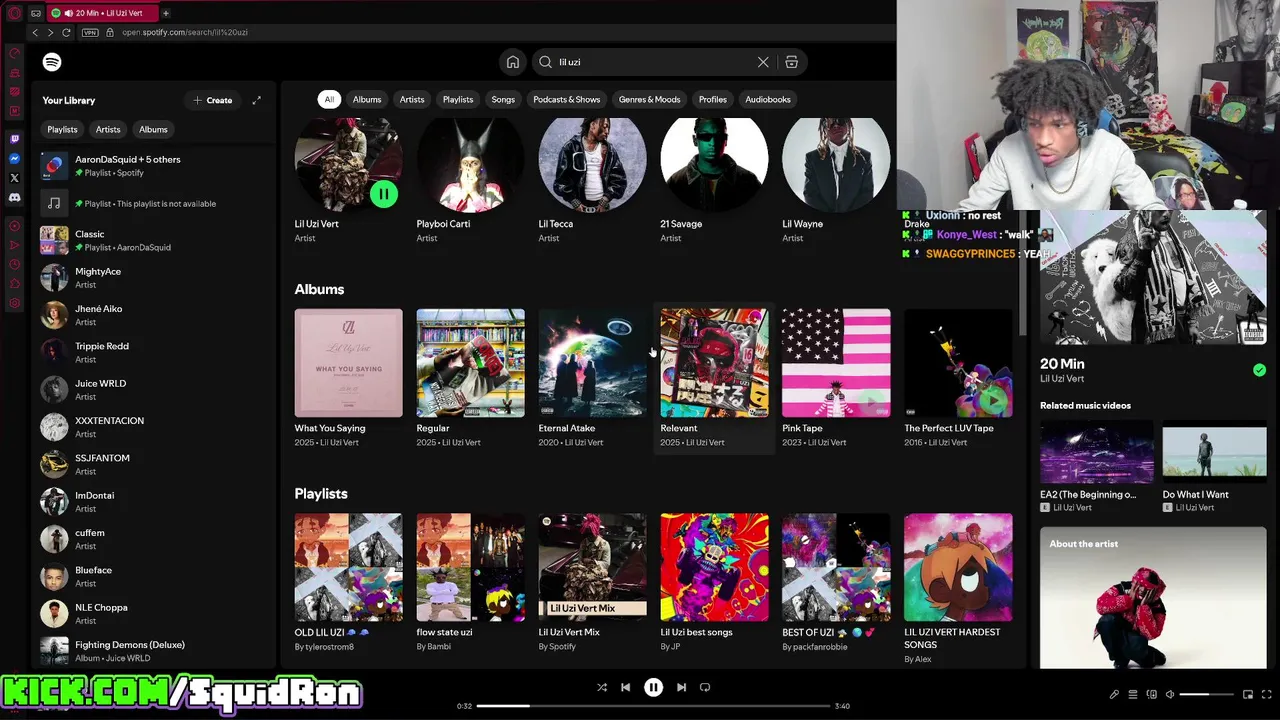
Task: Switch to the Songs search tab
Action: 503,99
